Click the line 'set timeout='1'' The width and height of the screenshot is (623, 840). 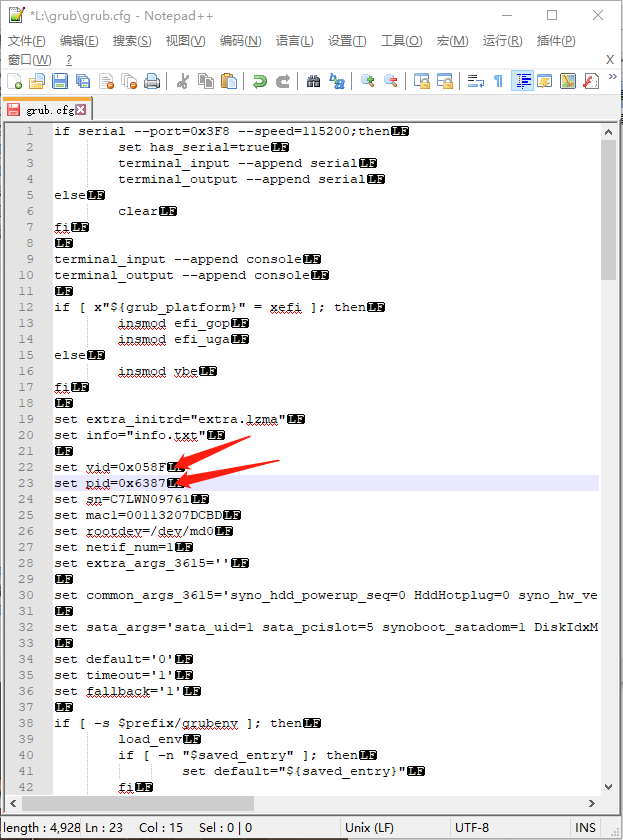pyautogui.click(x=114, y=675)
